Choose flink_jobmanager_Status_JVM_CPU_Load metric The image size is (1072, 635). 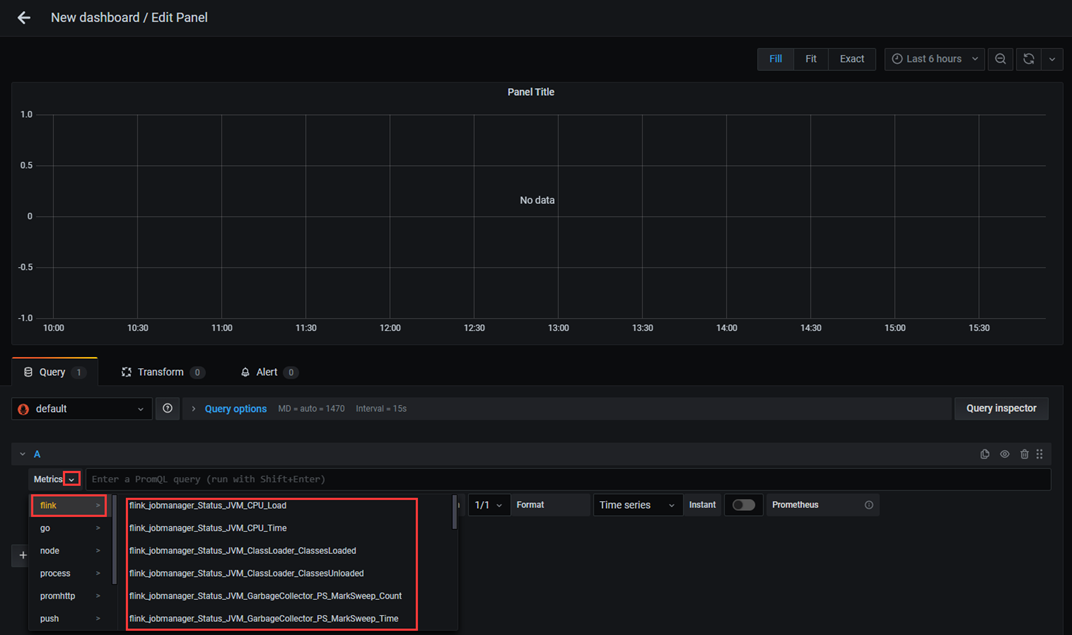(208, 505)
